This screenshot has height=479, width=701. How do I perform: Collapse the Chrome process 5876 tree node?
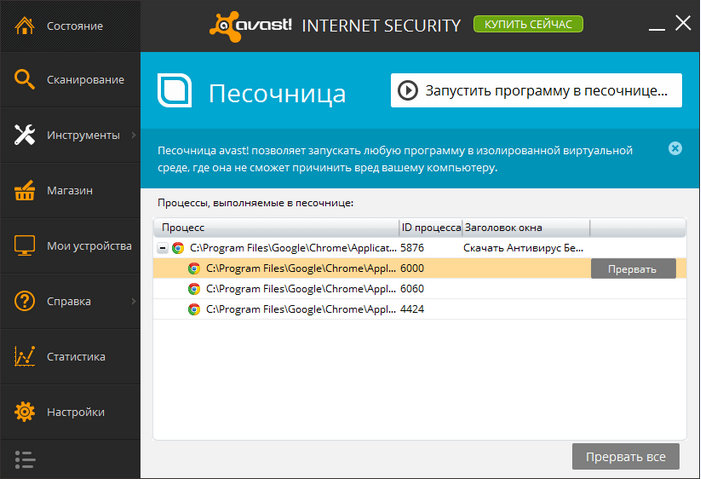tap(163, 248)
